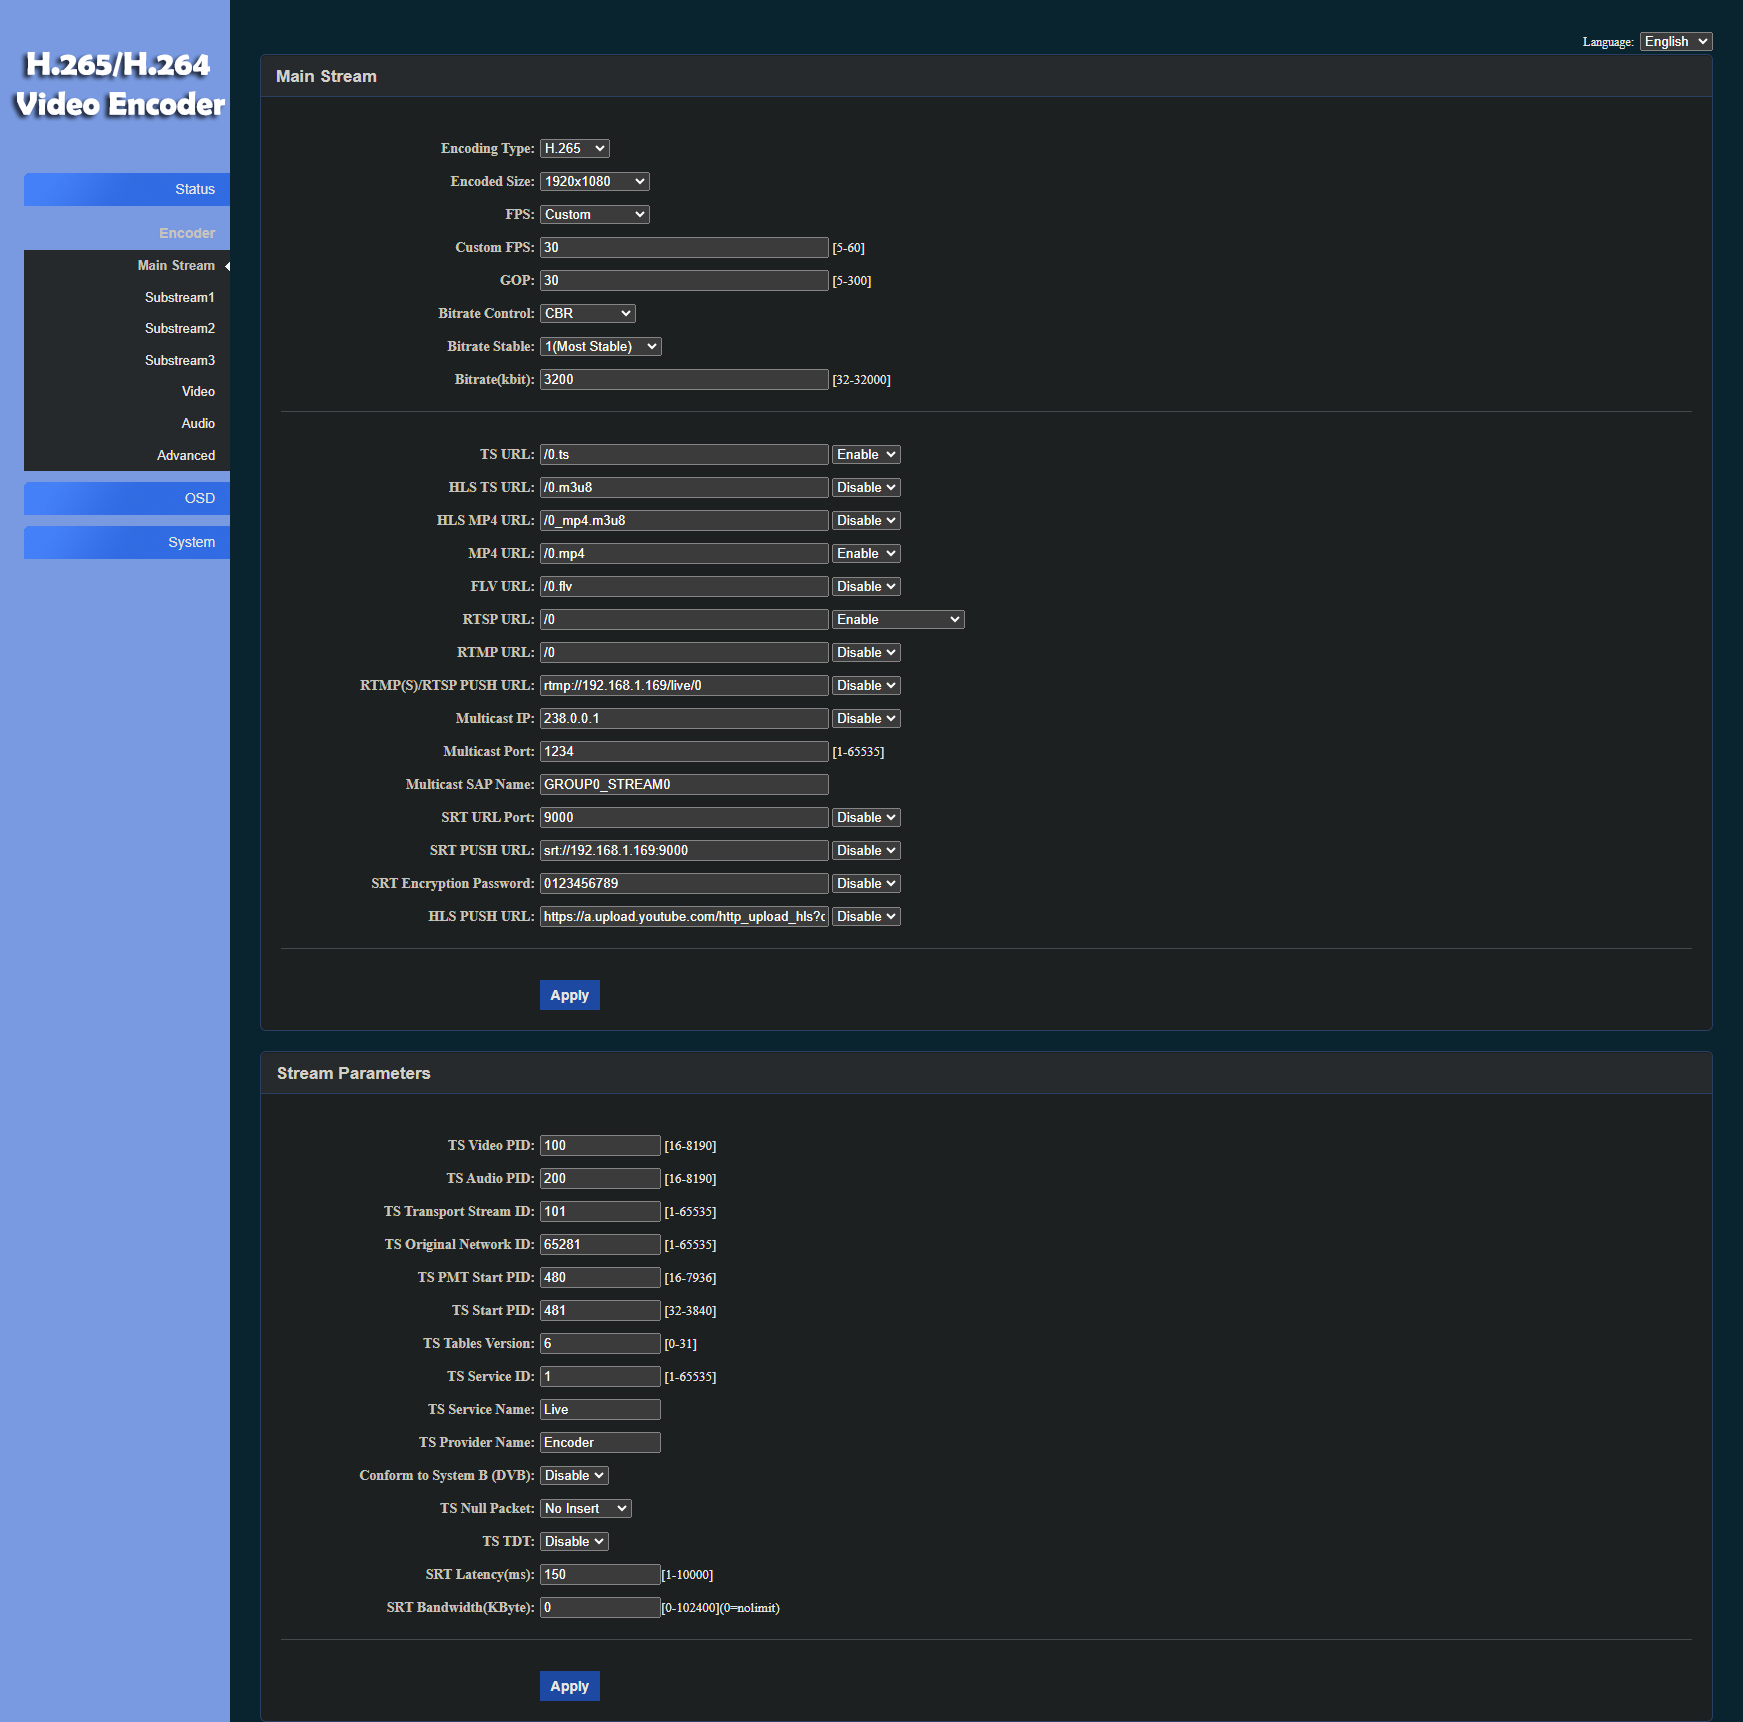Go to Substream1 settings

coord(179,297)
